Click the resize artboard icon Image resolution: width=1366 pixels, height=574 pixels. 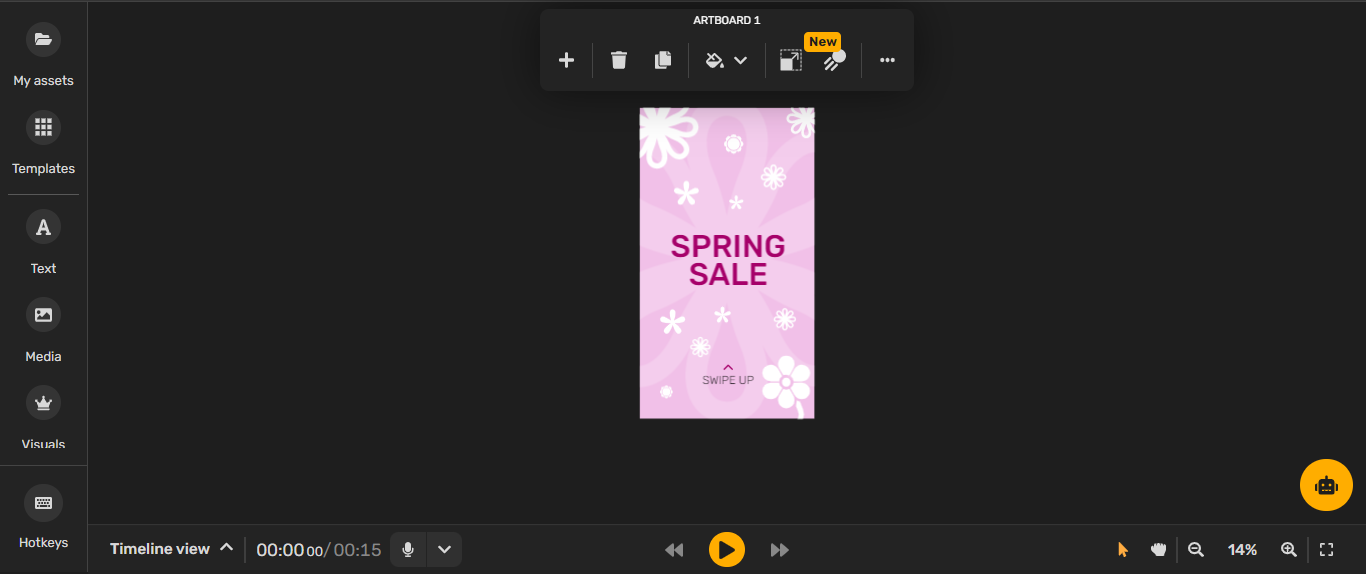790,60
